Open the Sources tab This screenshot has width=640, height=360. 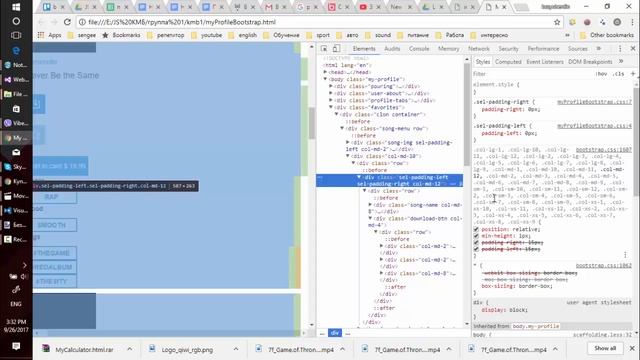click(x=578, y=49)
